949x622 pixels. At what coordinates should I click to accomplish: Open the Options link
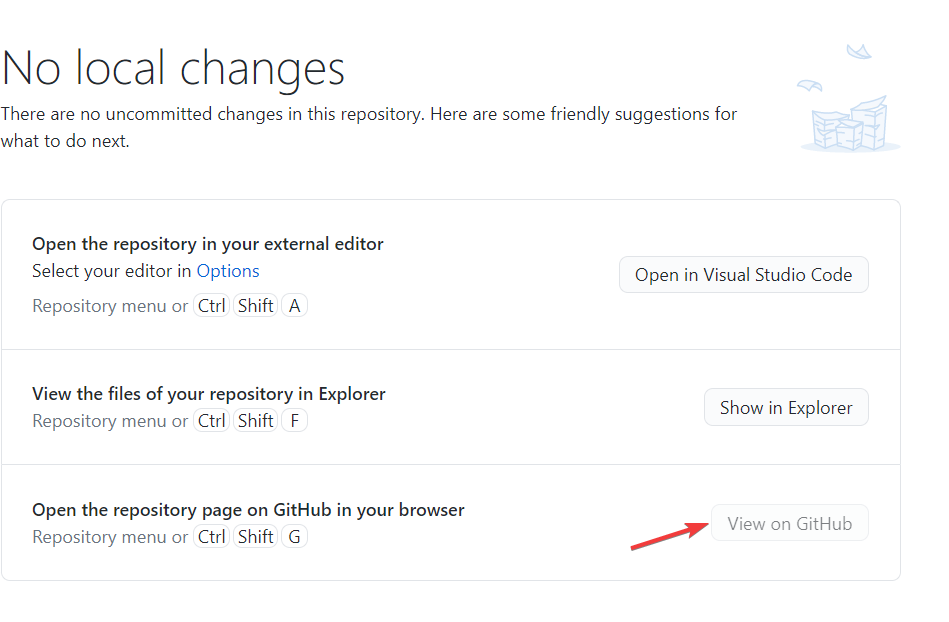[x=227, y=270]
